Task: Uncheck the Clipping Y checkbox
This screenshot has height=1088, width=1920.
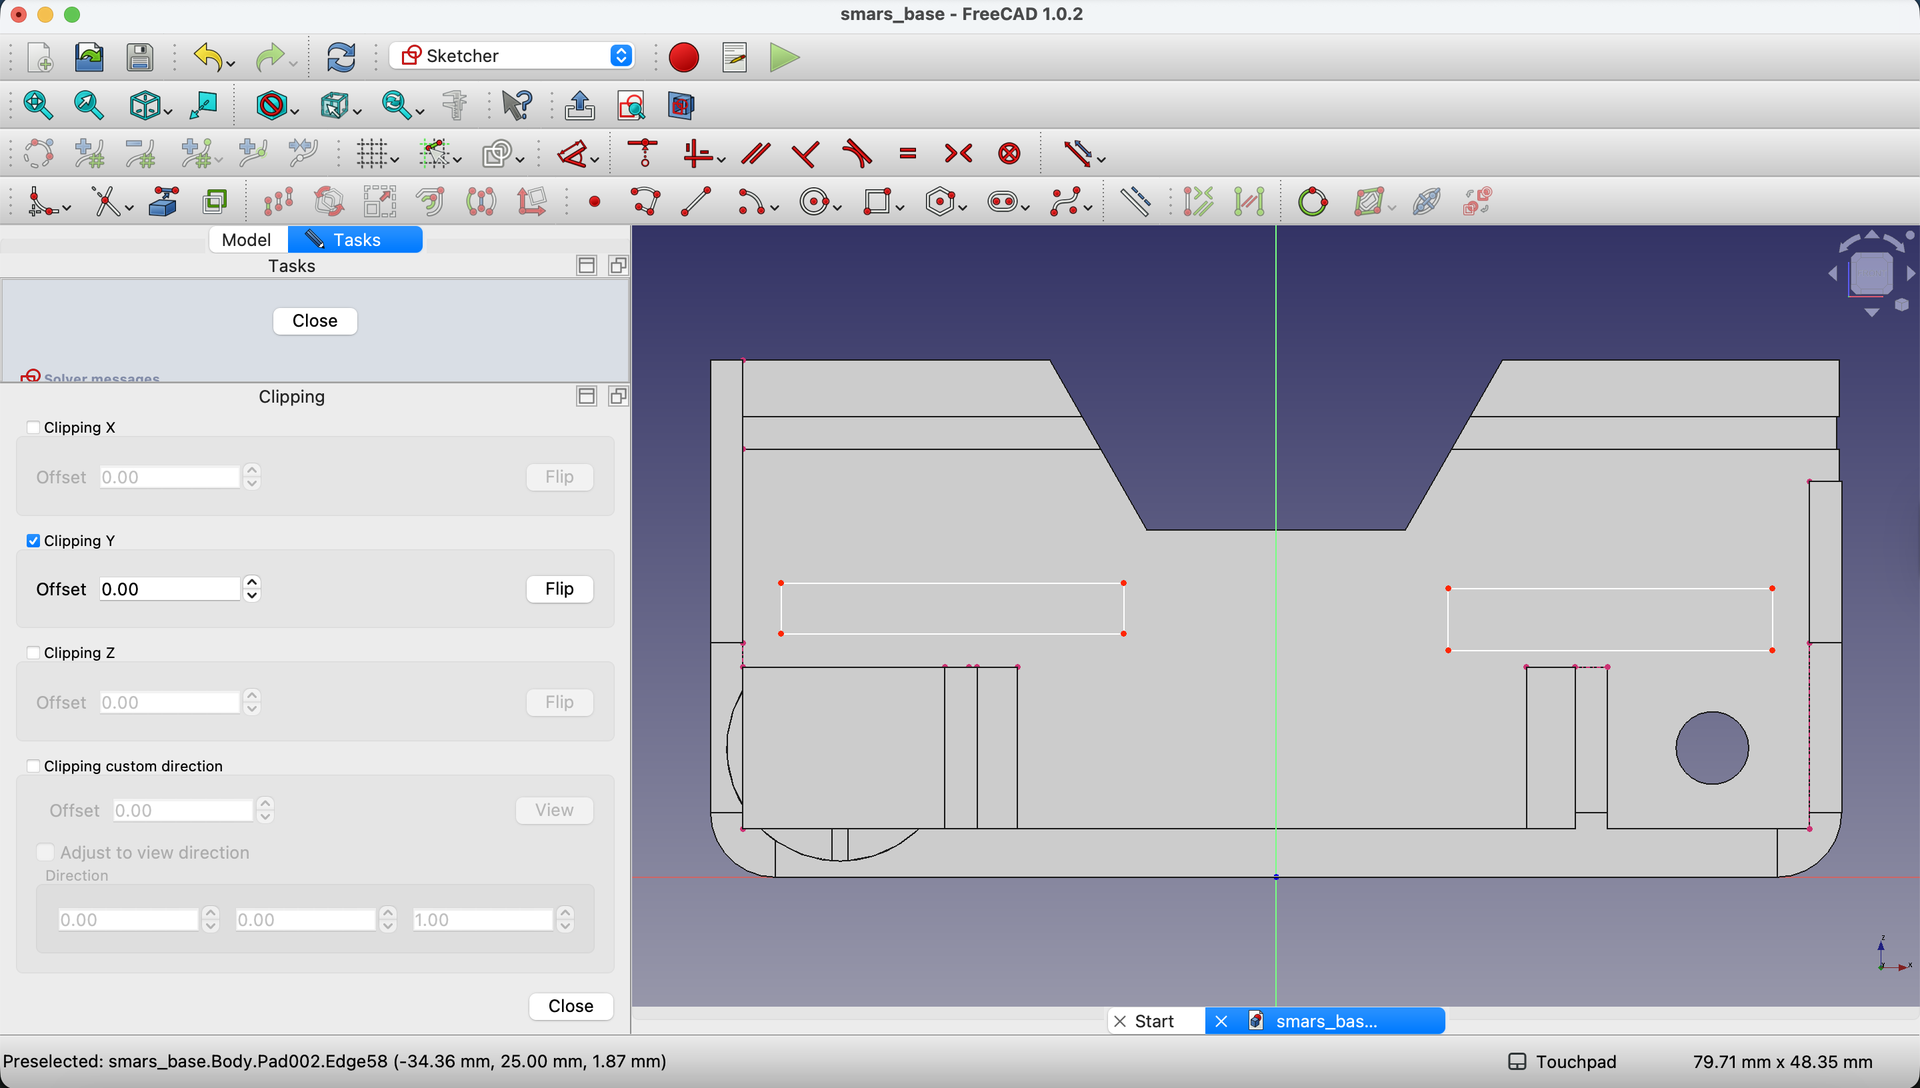Action: (33, 541)
